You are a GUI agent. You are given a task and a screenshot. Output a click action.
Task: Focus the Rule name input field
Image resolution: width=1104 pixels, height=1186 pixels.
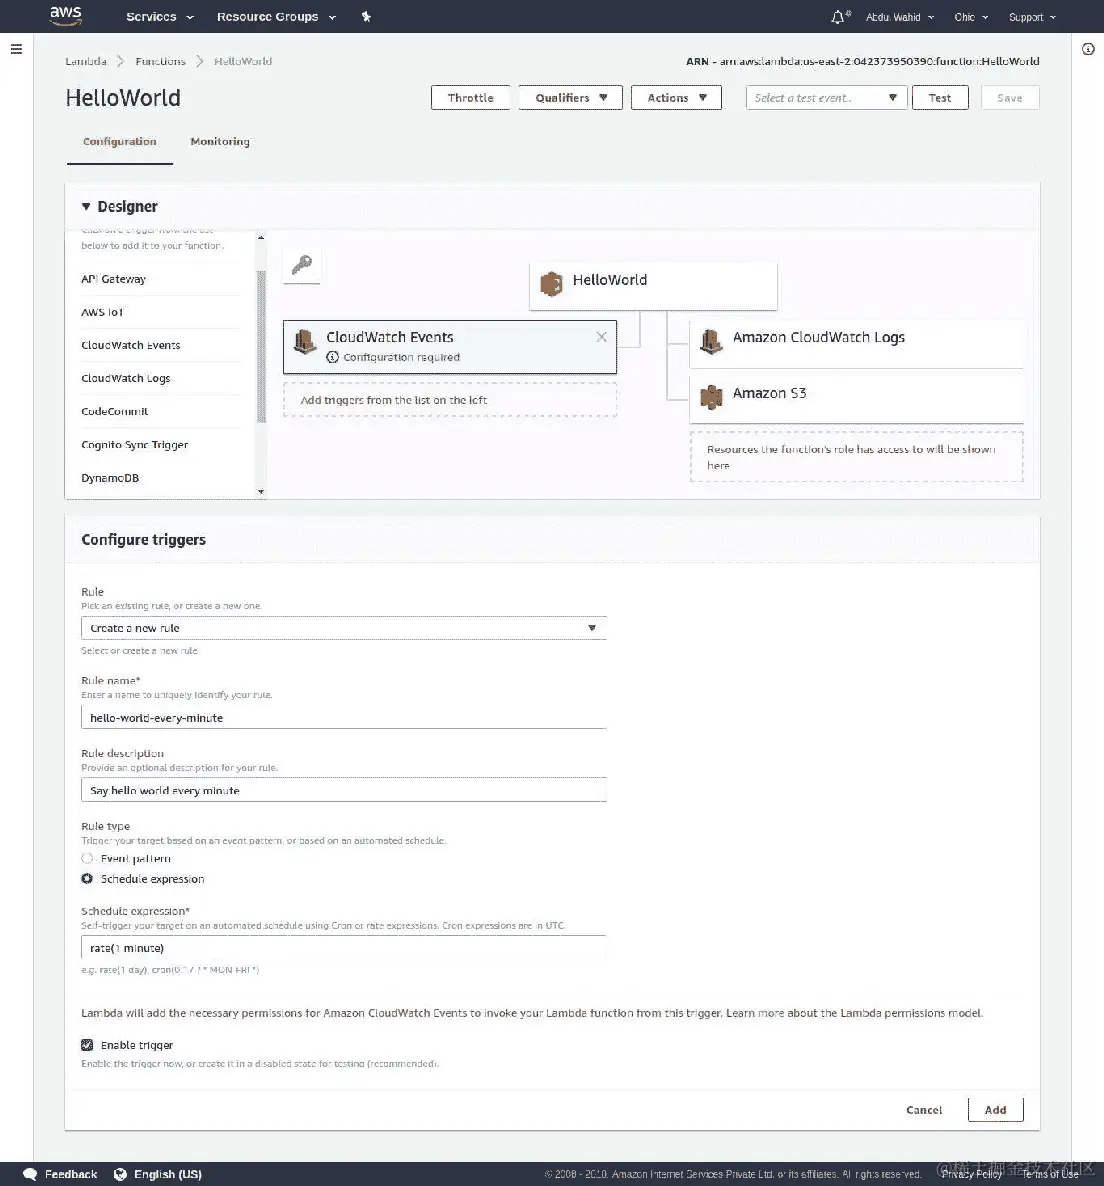pyautogui.click(x=343, y=717)
